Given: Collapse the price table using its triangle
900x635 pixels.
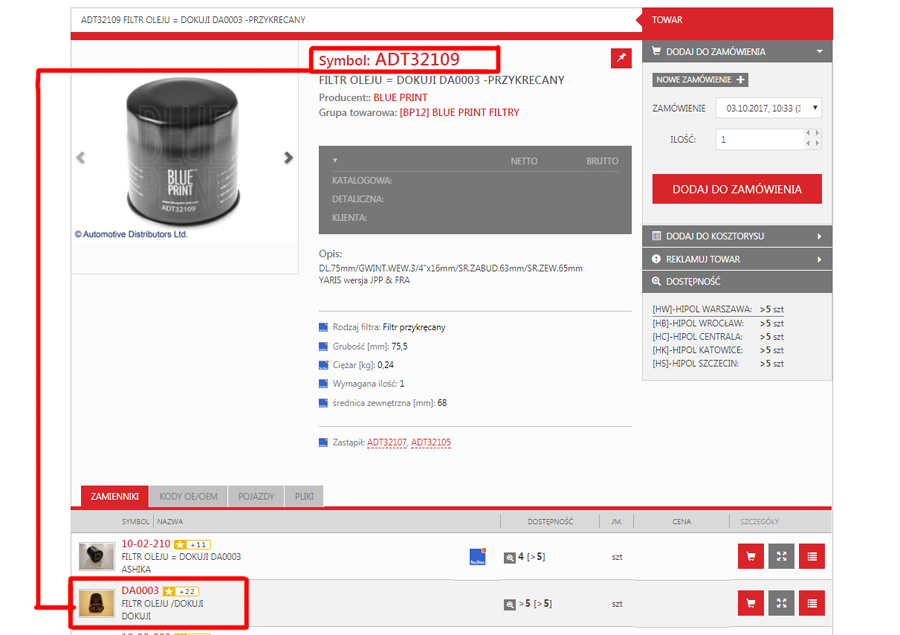Looking at the screenshot, I should [x=335, y=160].
